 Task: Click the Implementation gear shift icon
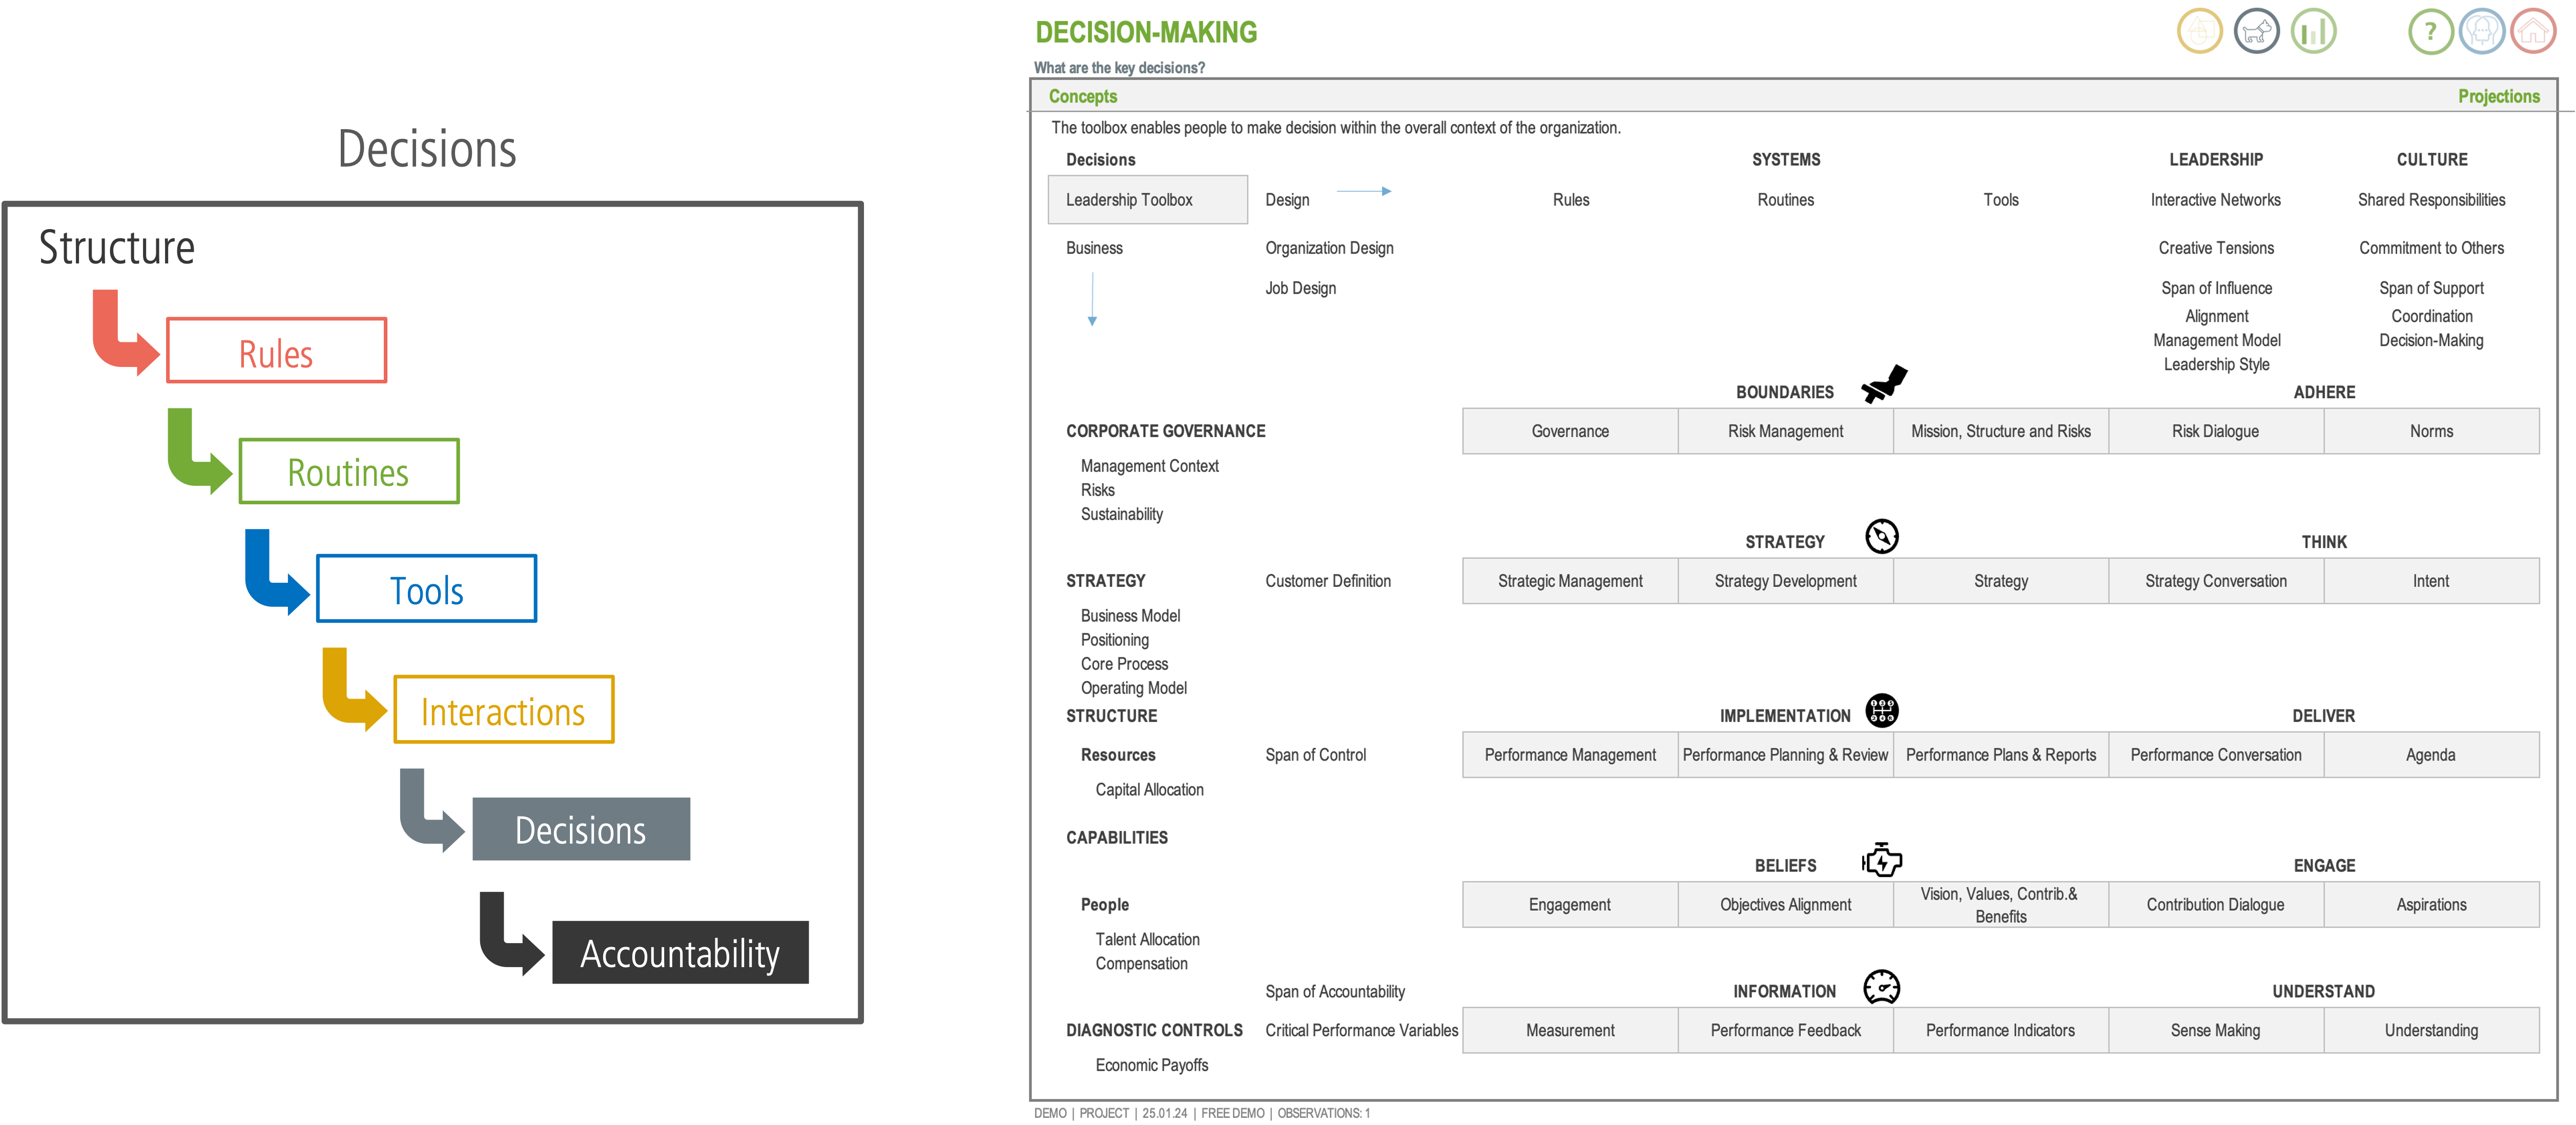pos(1882,711)
